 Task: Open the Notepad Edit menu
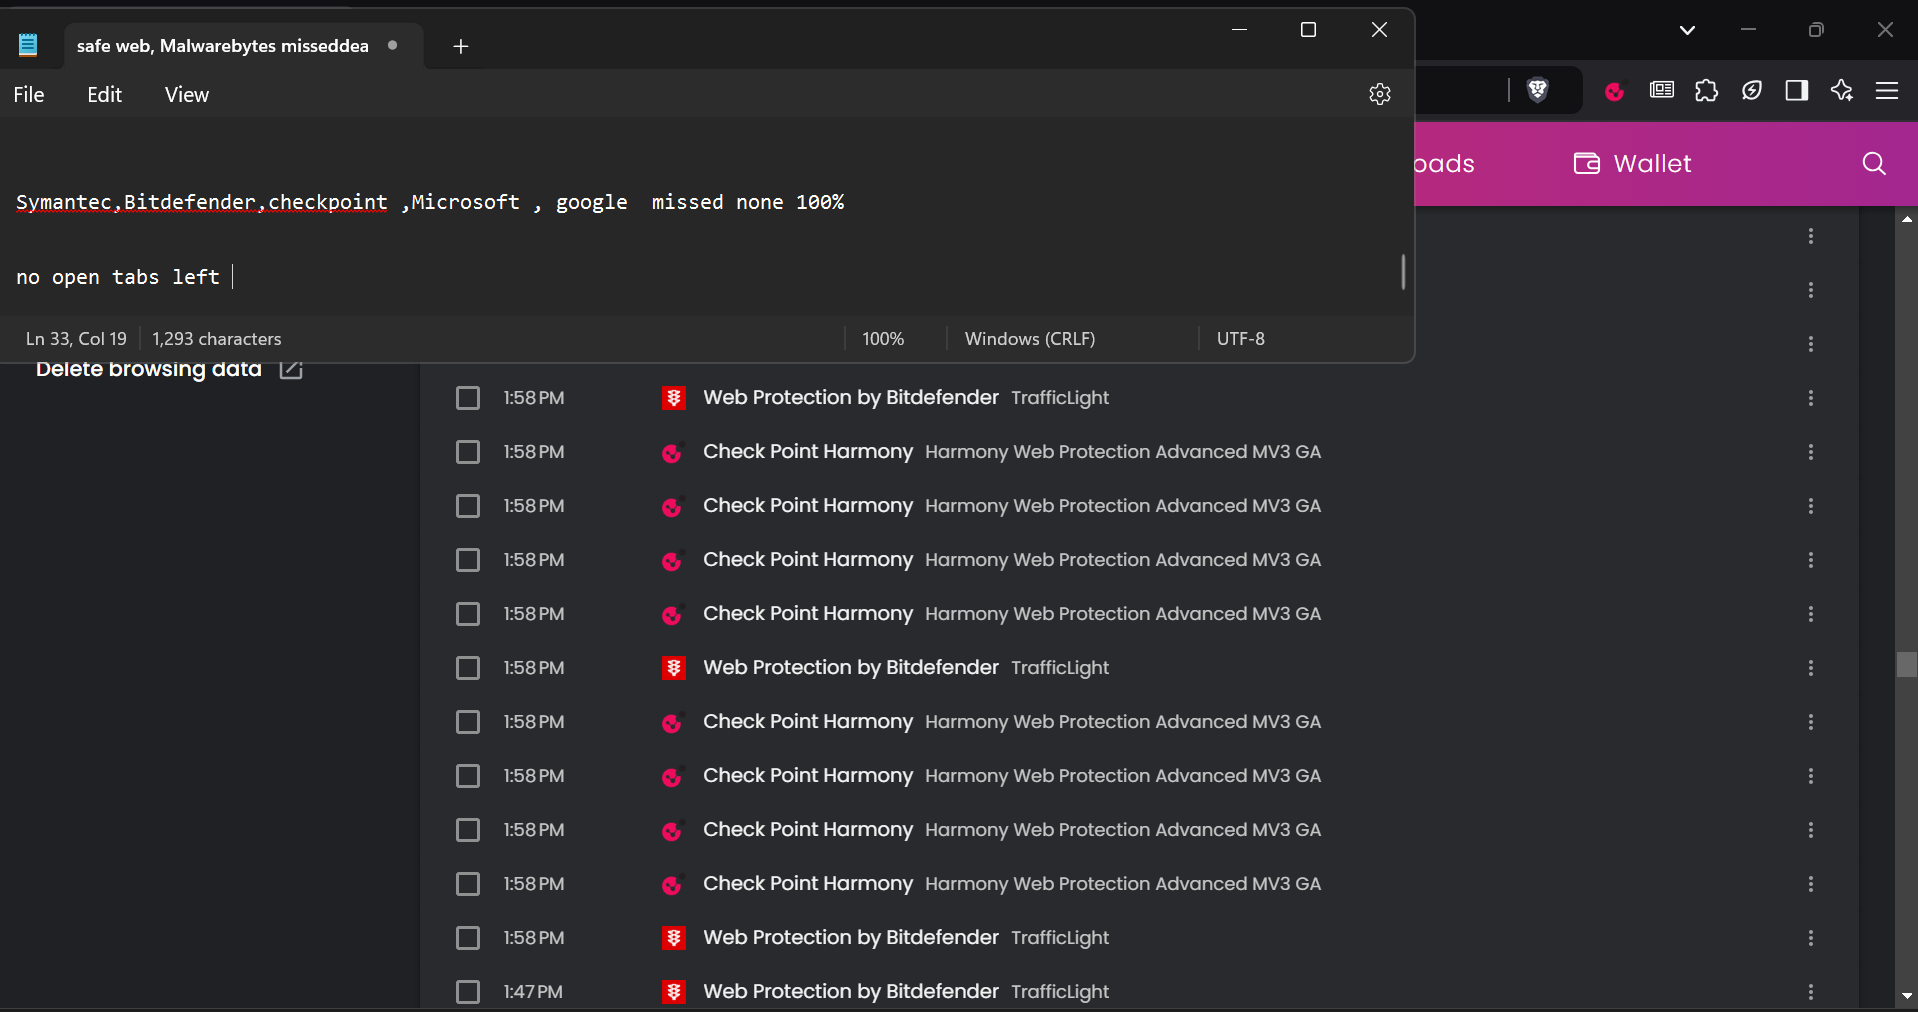coord(104,95)
